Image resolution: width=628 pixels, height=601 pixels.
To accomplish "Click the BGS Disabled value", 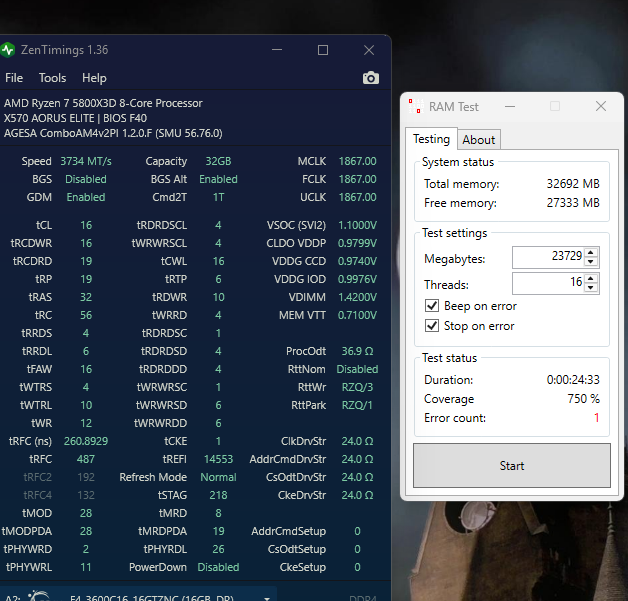I will 86,179.
